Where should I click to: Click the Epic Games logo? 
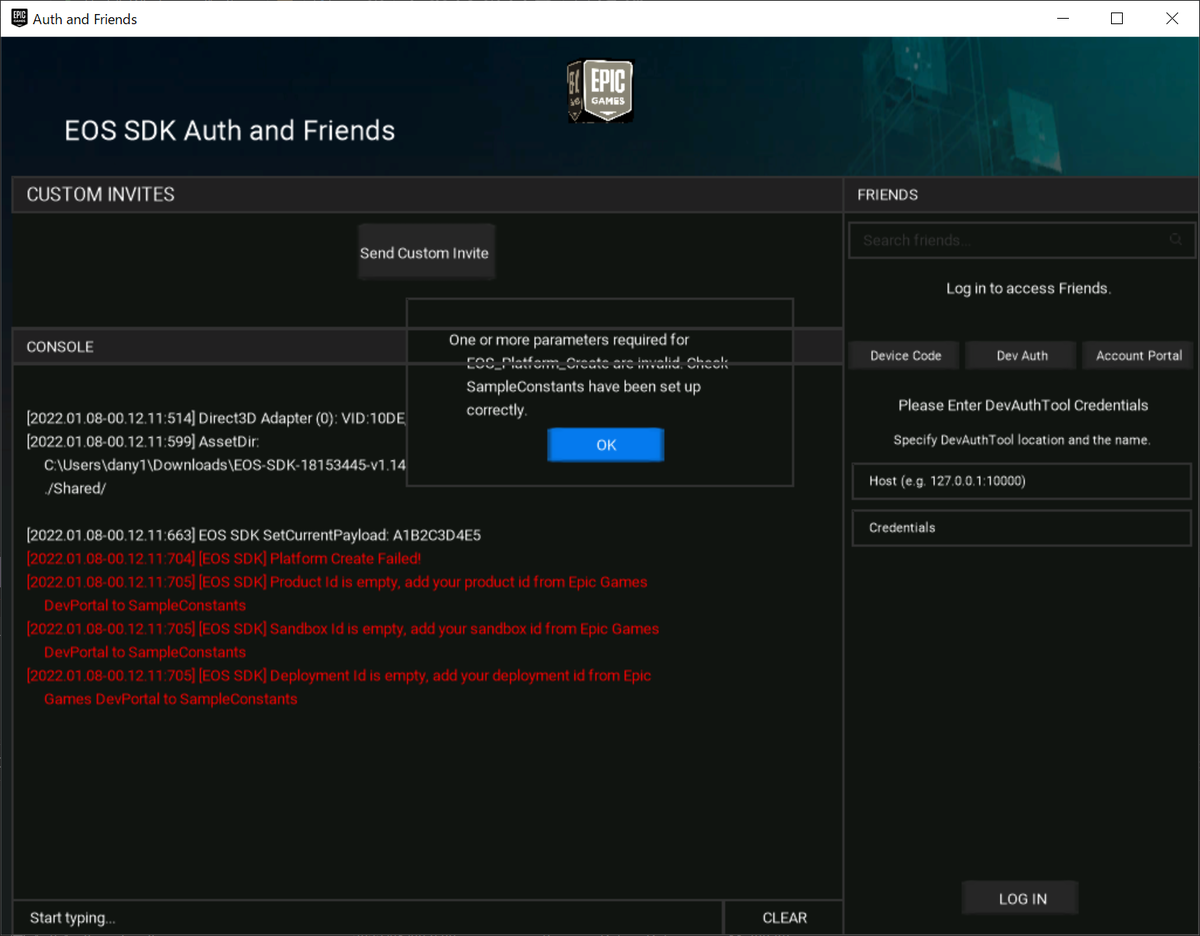pos(601,91)
